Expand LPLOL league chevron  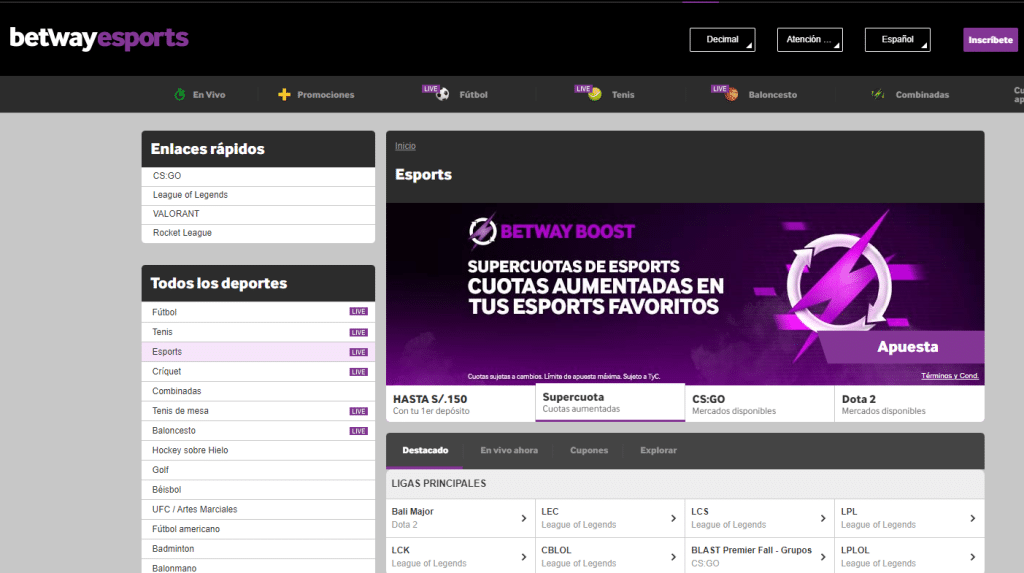(972, 557)
